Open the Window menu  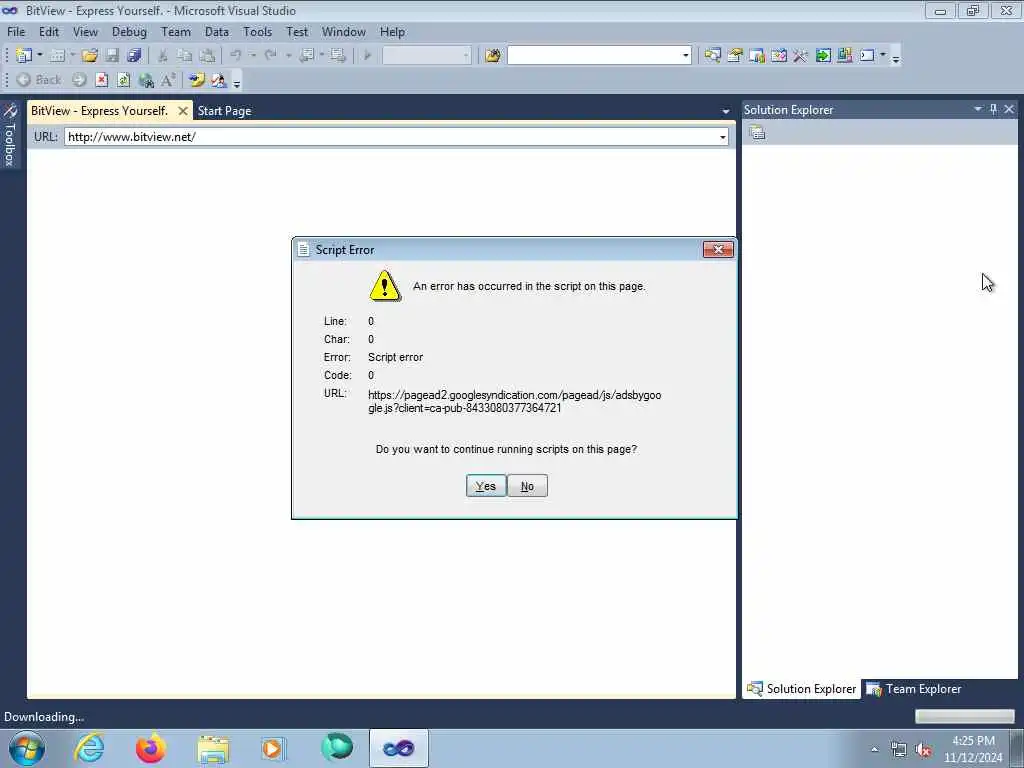[344, 31]
